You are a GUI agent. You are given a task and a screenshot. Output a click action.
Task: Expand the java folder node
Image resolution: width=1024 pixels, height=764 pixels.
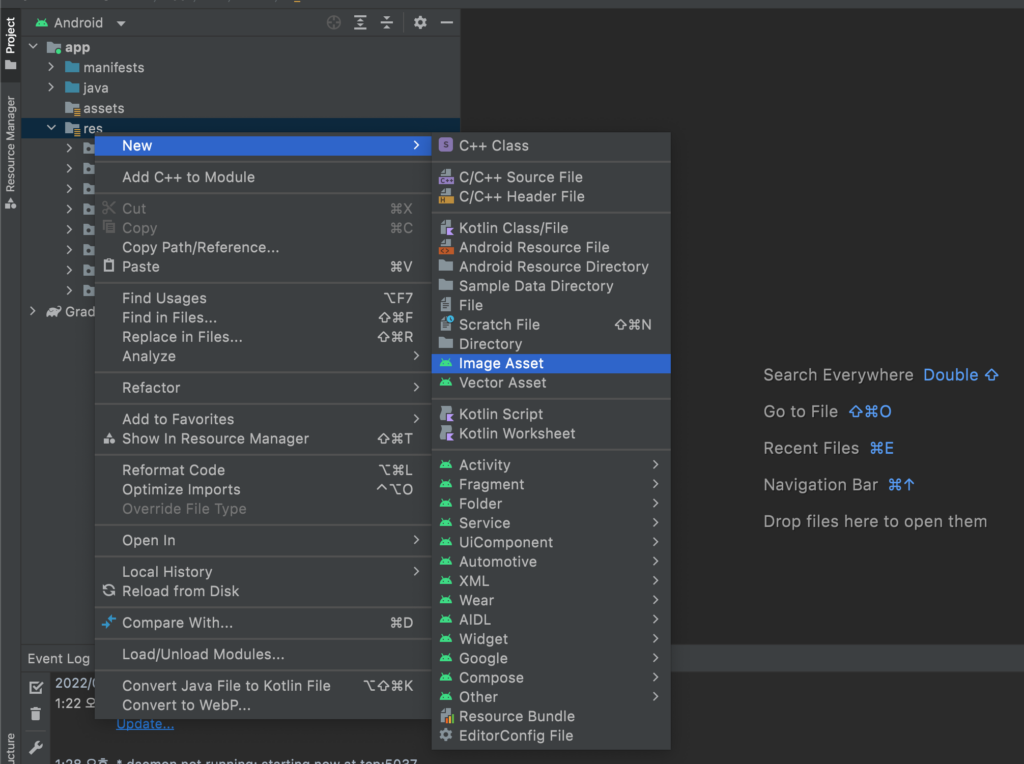pyautogui.click(x=51, y=88)
